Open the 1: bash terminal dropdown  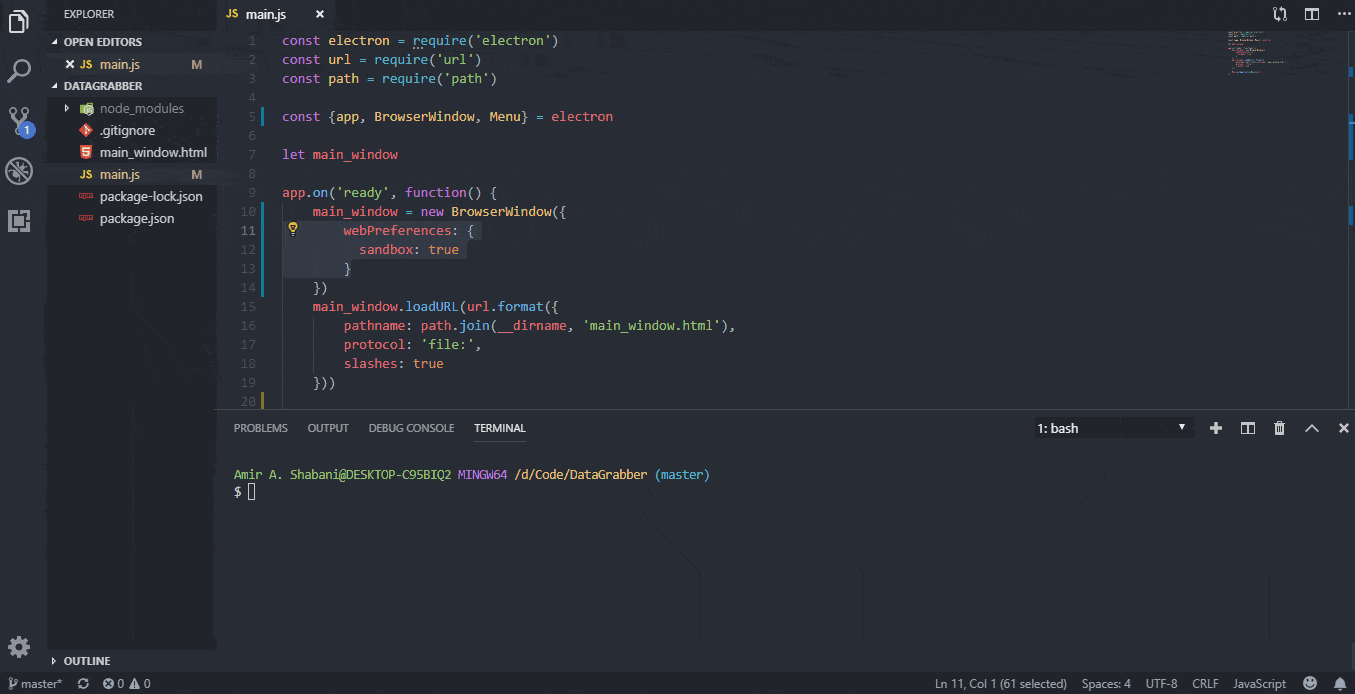pos(1115,428)
